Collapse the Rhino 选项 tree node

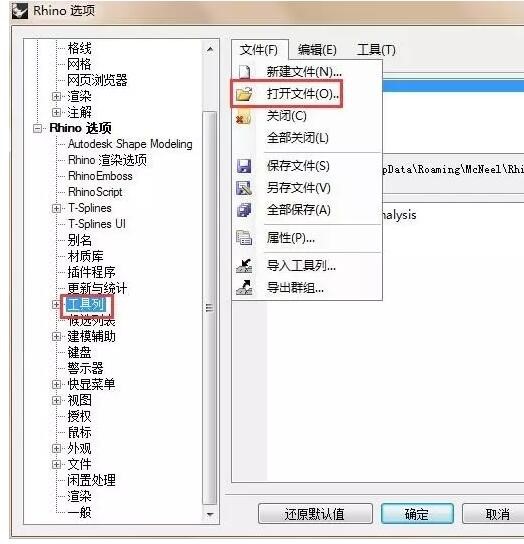pyautogui.click(x=37, y=128)
